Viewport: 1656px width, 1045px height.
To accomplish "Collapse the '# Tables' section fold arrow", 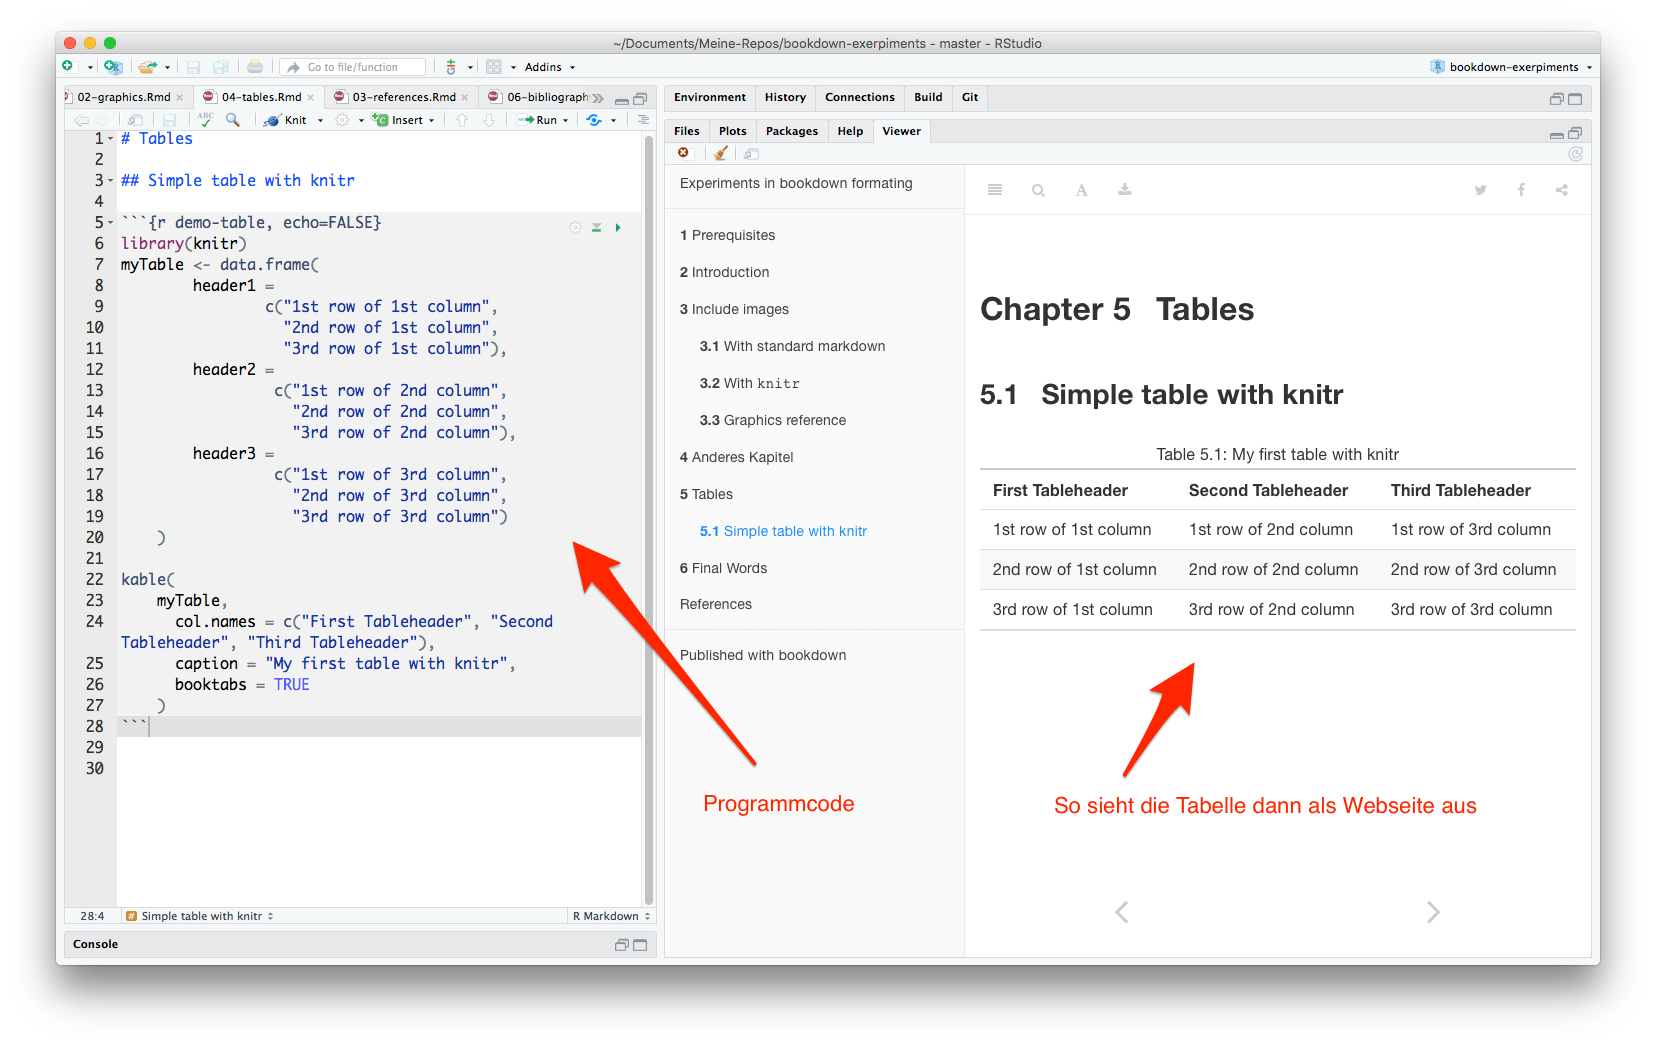I will pos(111,139).
